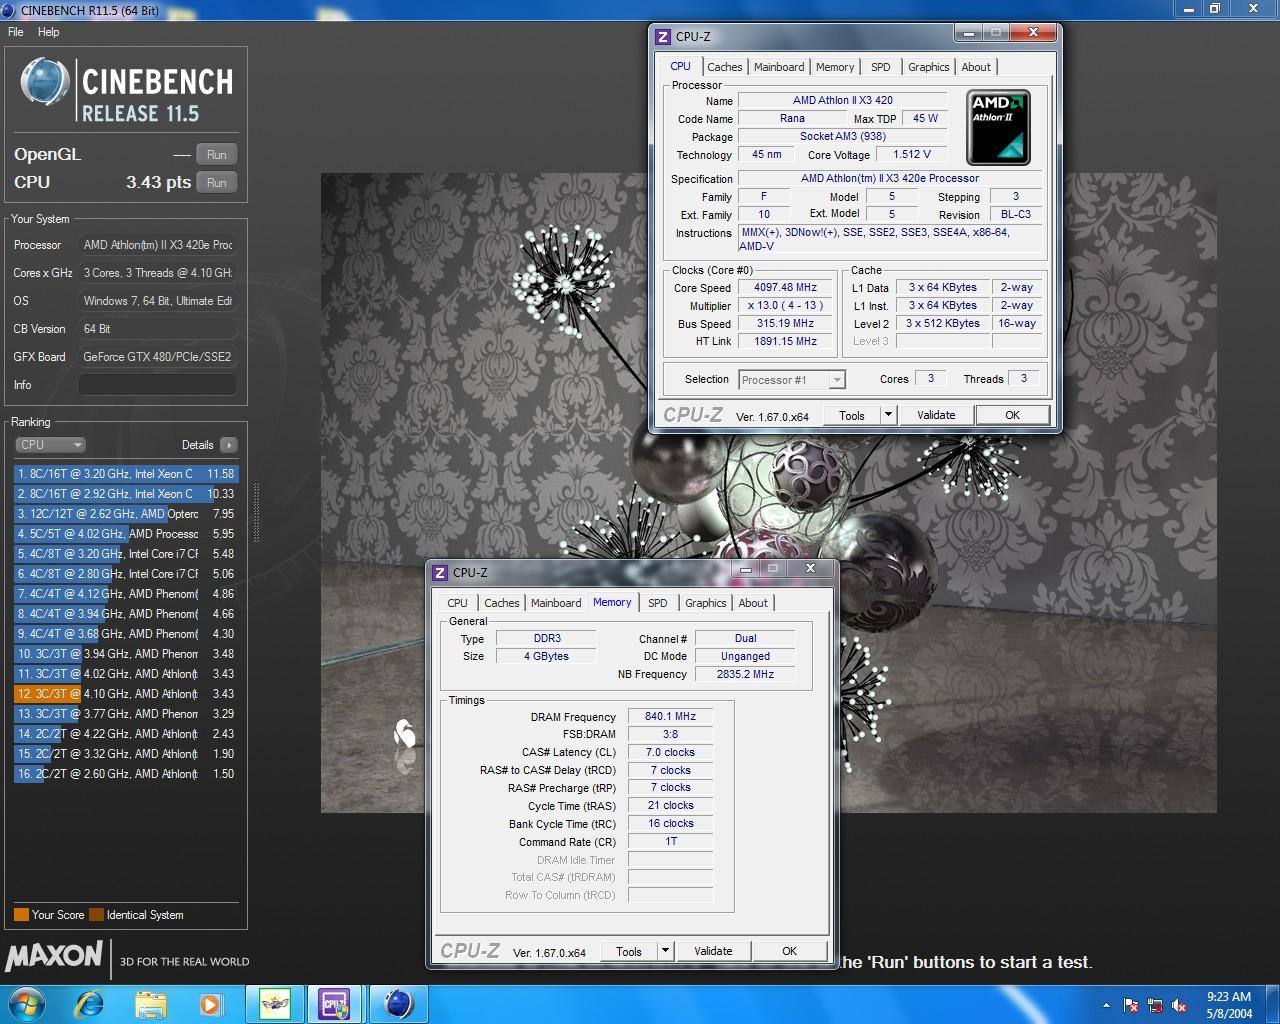Click Tools button in upper CPU-Z window

pyautogui.click(x=852, y=415)
